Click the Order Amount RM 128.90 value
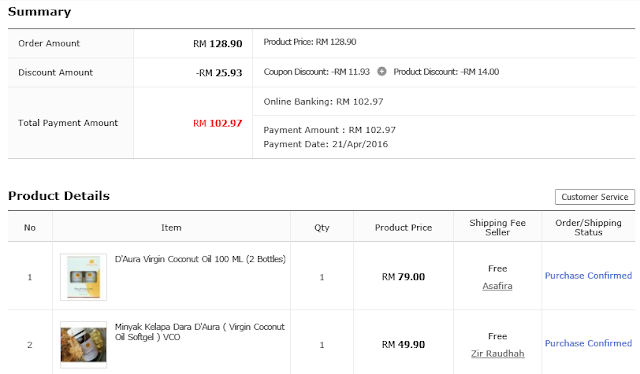The image size is (640, 374). click(218, 44)
